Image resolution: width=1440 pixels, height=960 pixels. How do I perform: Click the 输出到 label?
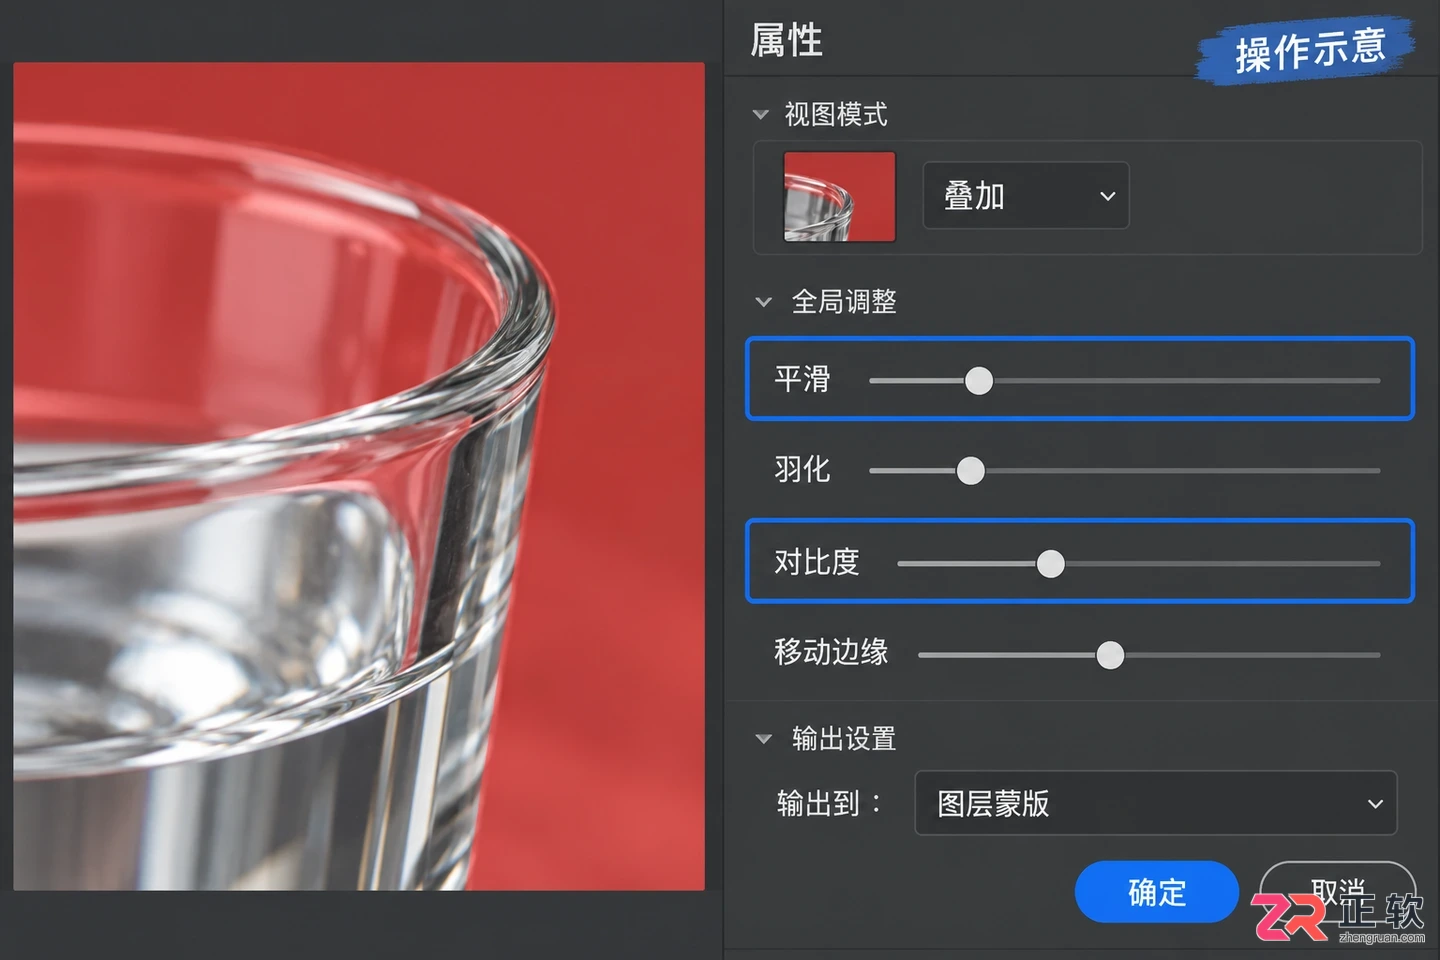(829, 803)
